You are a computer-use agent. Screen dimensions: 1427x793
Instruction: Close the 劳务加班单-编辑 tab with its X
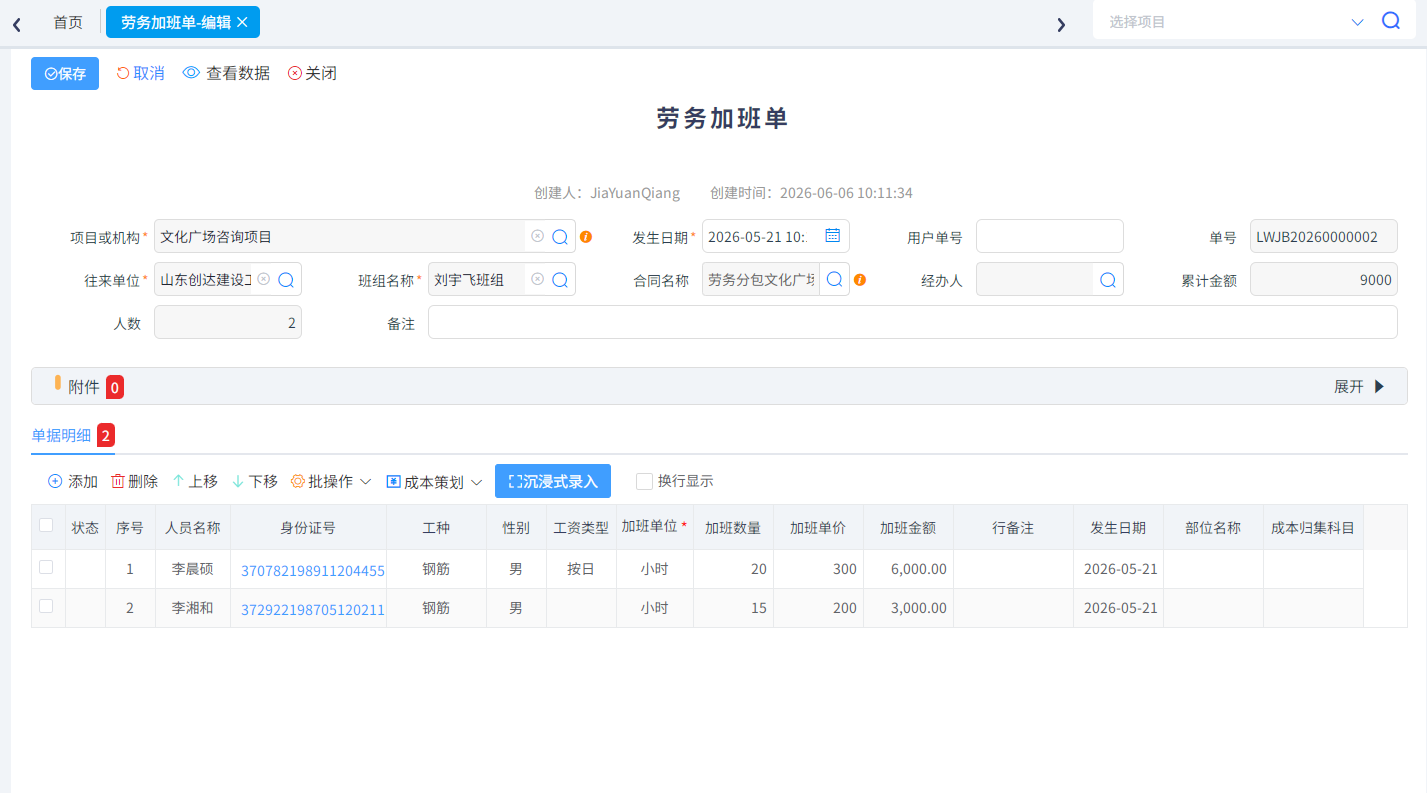(x=242, y=22)
